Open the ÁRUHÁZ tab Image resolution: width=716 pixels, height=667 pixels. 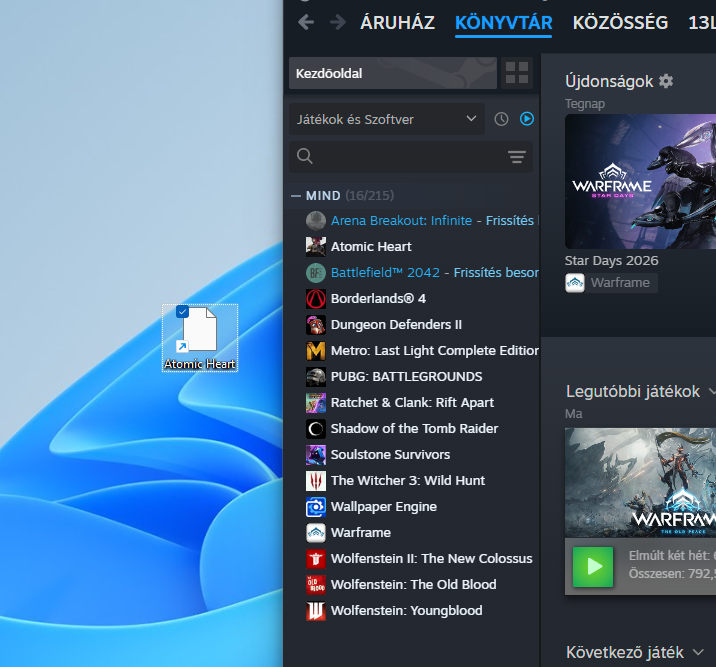[397, 22]
